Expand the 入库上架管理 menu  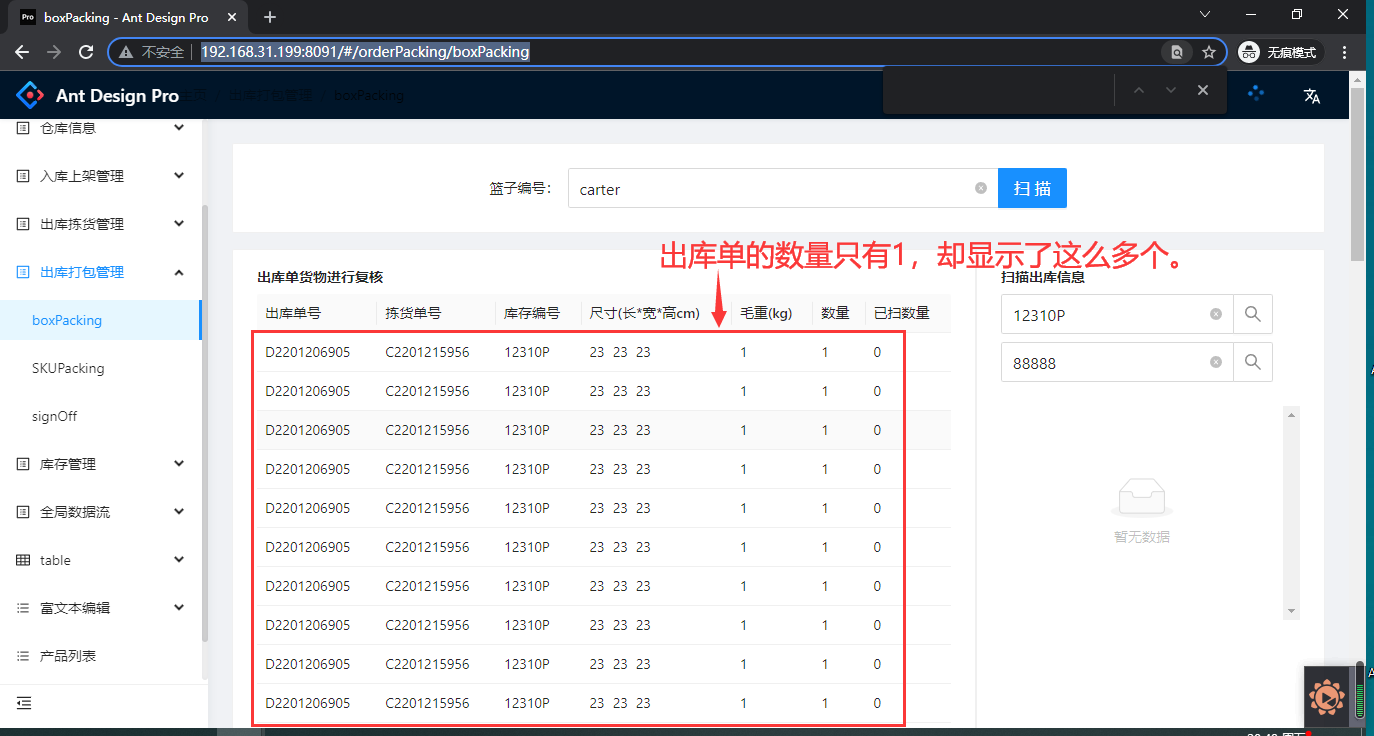coord(100,176)
